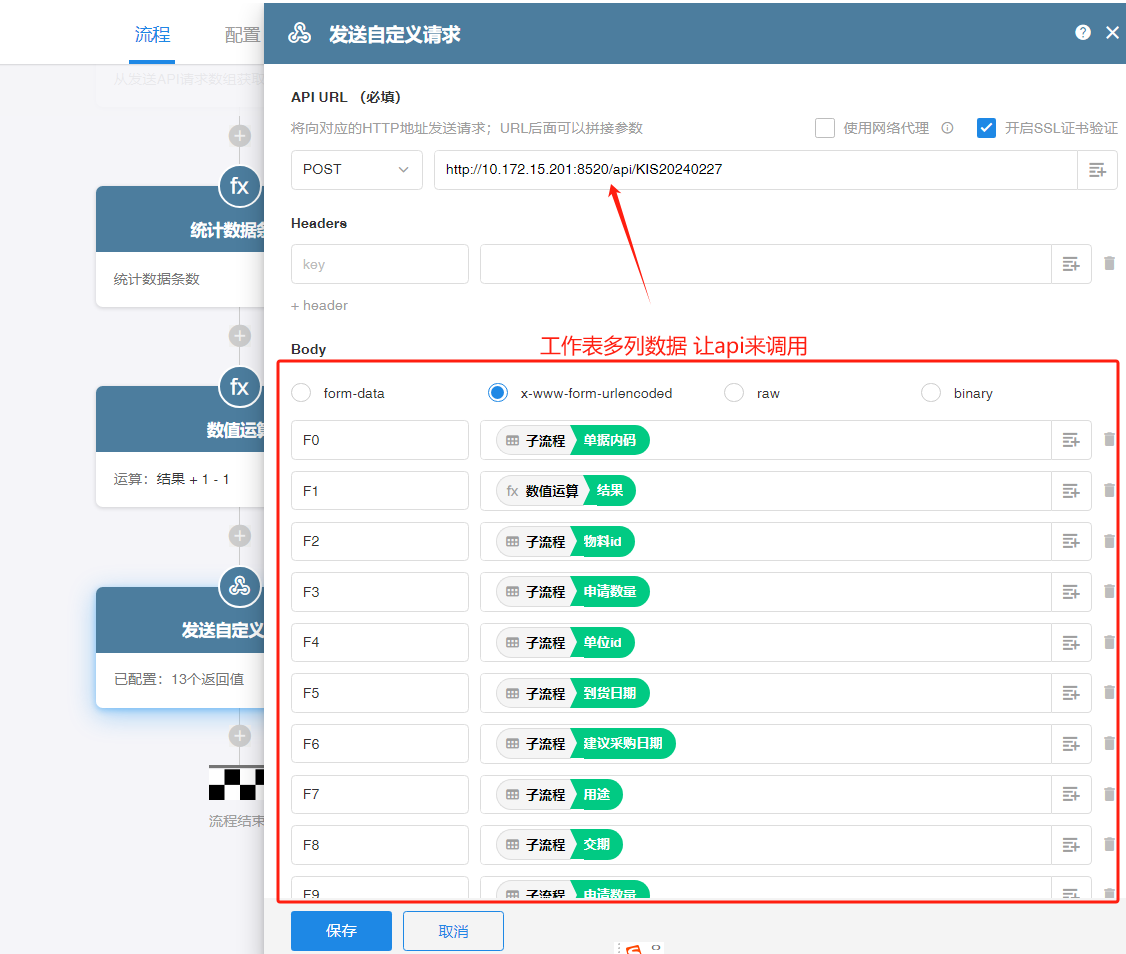
Task: Open field selector for F7 row
Action: [x=1071, y=795]
